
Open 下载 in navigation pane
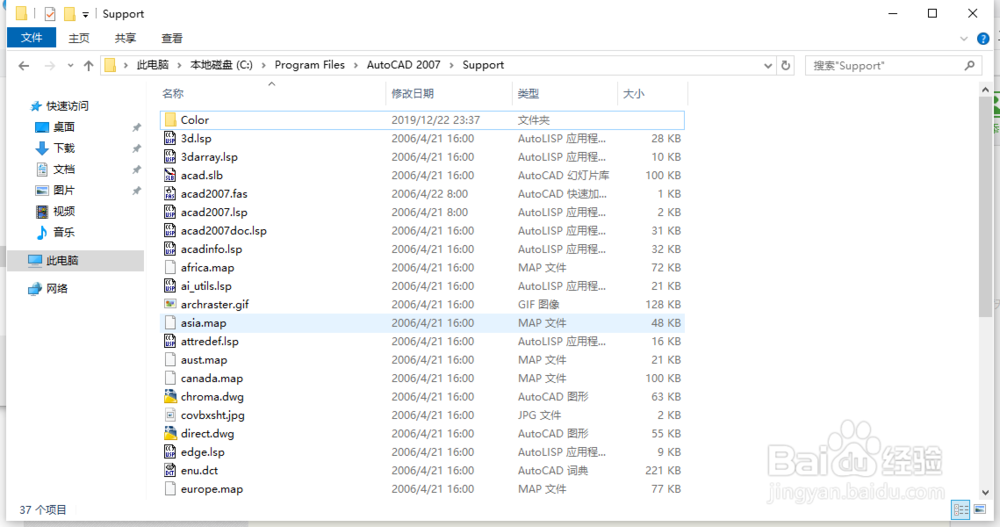[x=64, y=148]
